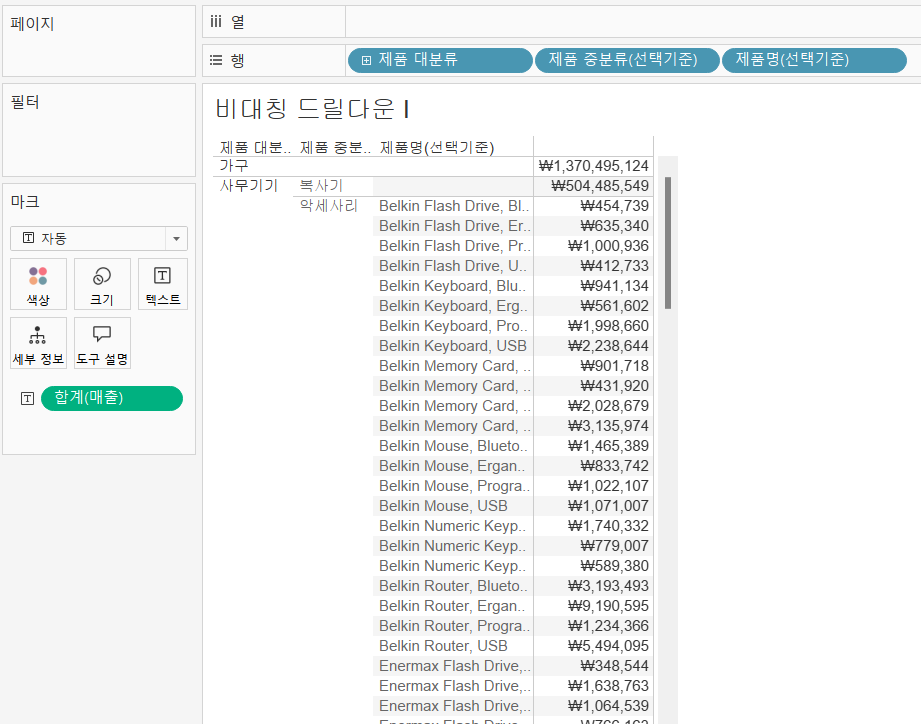Click the text mark icon beside 합계(매출)
The width and height of the screenshot is (921, 724).
[28, 399]
